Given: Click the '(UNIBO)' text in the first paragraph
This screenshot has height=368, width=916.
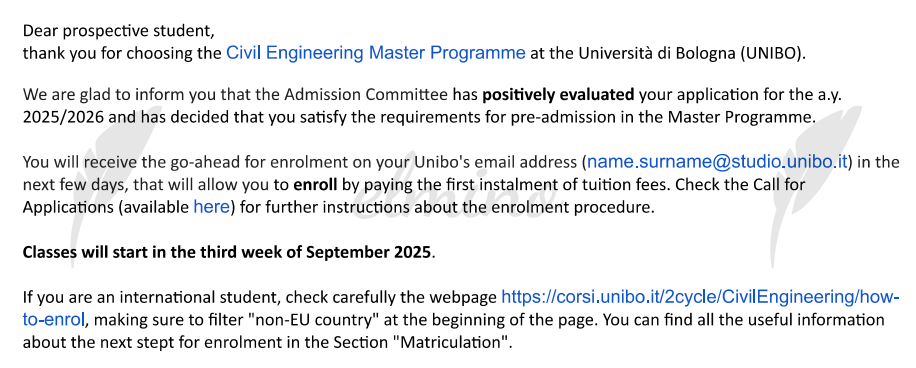Looking at the screenshot, I should [773, 54].
